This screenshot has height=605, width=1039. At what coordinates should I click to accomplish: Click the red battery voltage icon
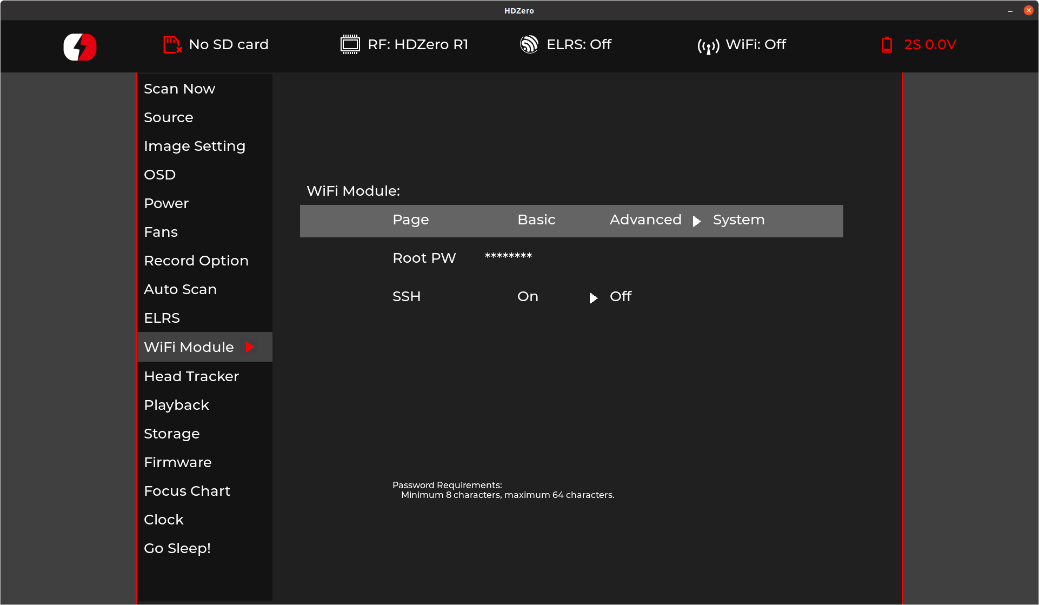click(887, 45)
